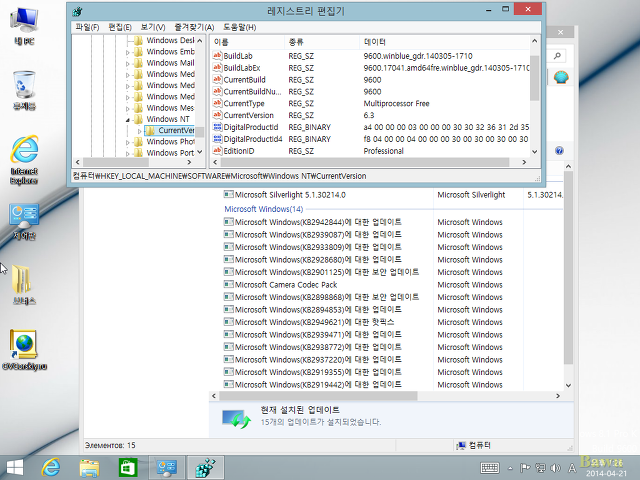Image resolution: width=640 pixels, height=480 pixels.
Task: Select the CurrentBuild registry value
Action: pyautogui.click(x=244, y=80)
